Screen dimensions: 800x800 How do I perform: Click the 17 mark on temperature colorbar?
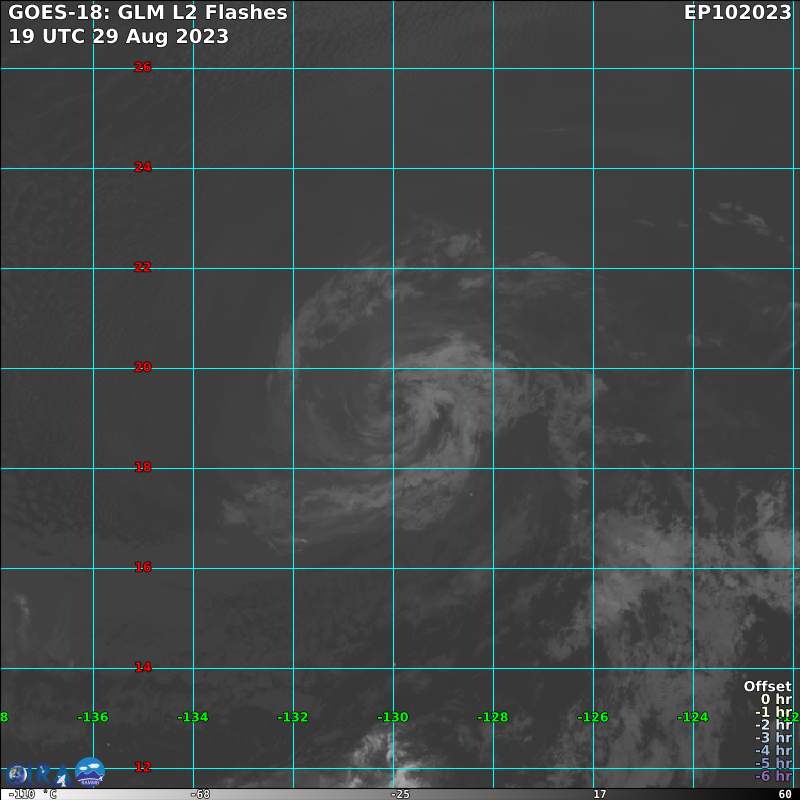[598, 794]
